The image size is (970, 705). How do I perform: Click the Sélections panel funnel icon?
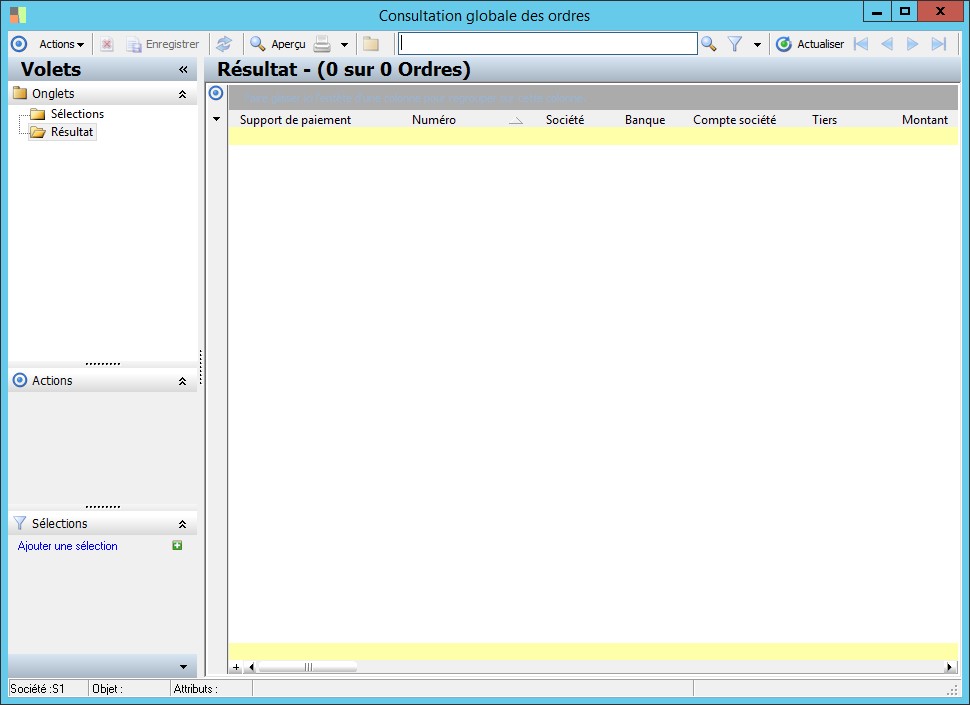(20, 523)
